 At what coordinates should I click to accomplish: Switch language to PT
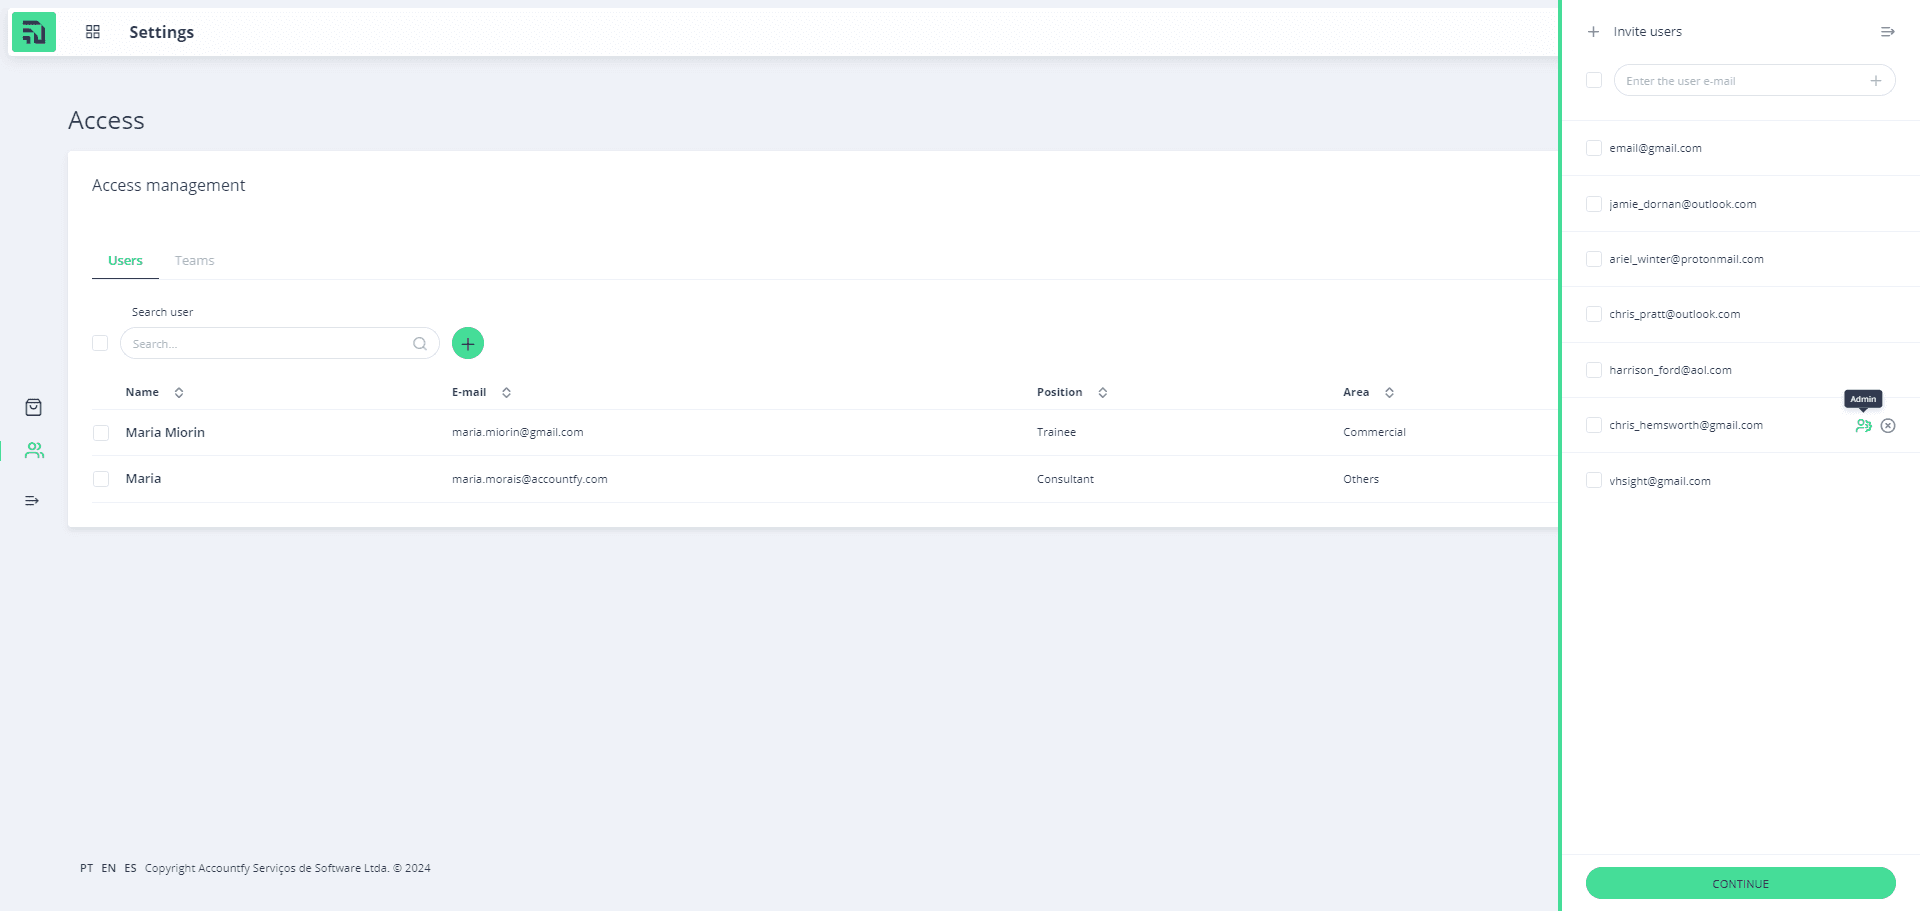87,868
